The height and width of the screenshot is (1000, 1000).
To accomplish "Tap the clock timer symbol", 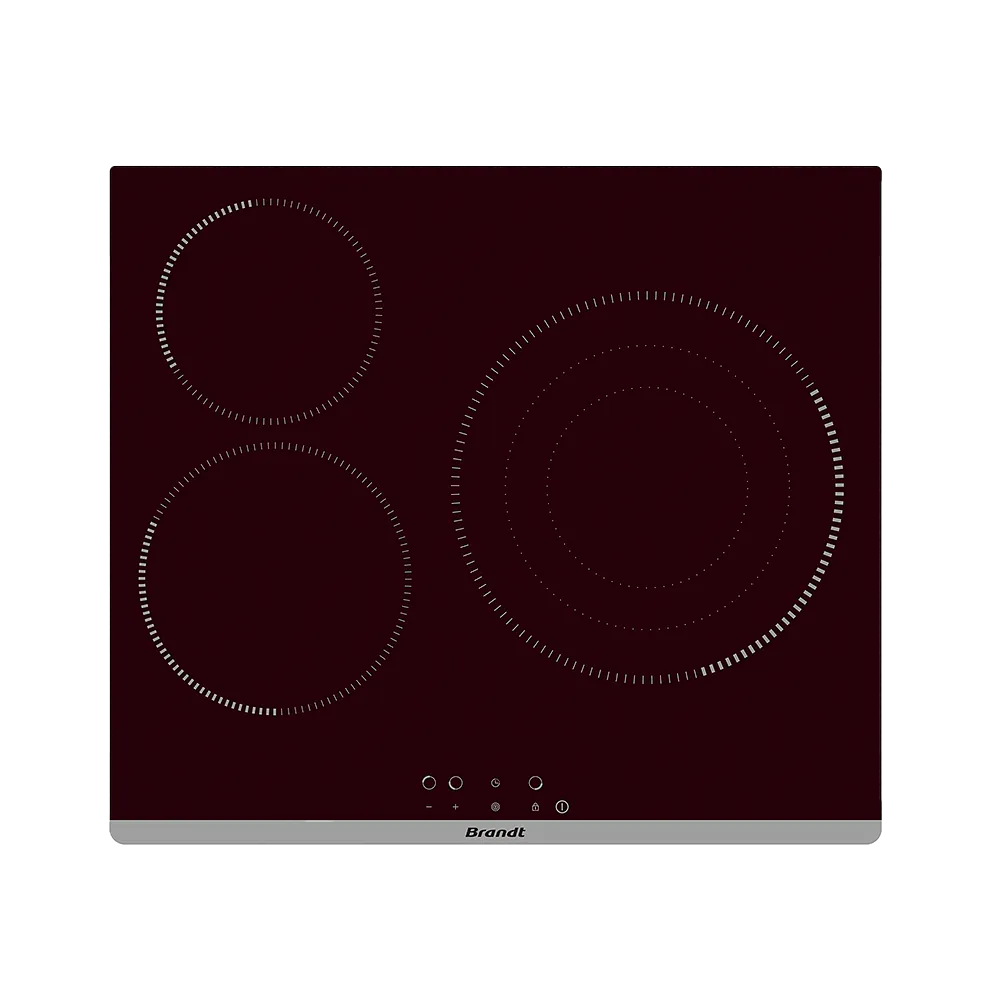I will 496,783.
